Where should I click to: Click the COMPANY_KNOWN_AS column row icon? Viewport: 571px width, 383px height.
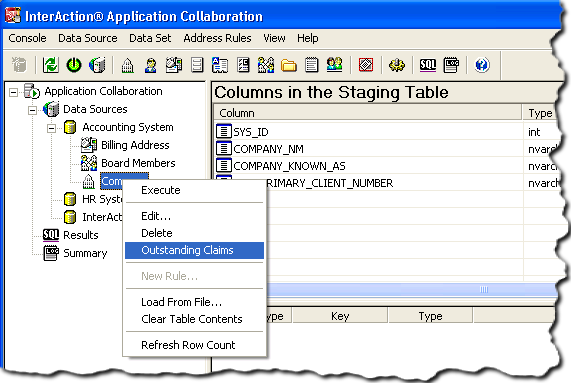224,165
